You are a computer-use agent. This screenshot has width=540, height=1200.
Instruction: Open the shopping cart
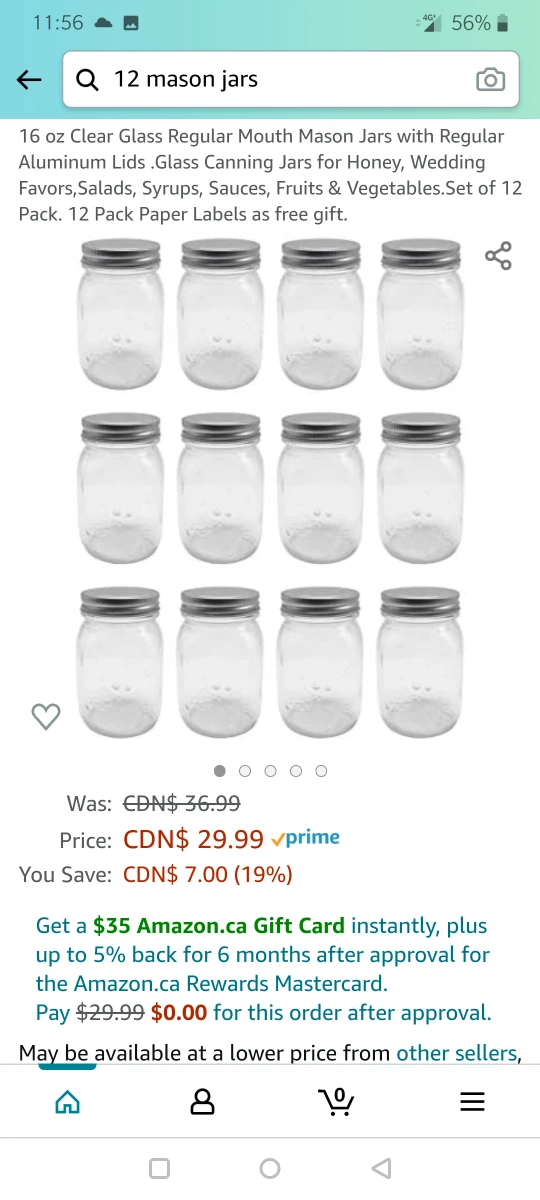click(336, 1101)
